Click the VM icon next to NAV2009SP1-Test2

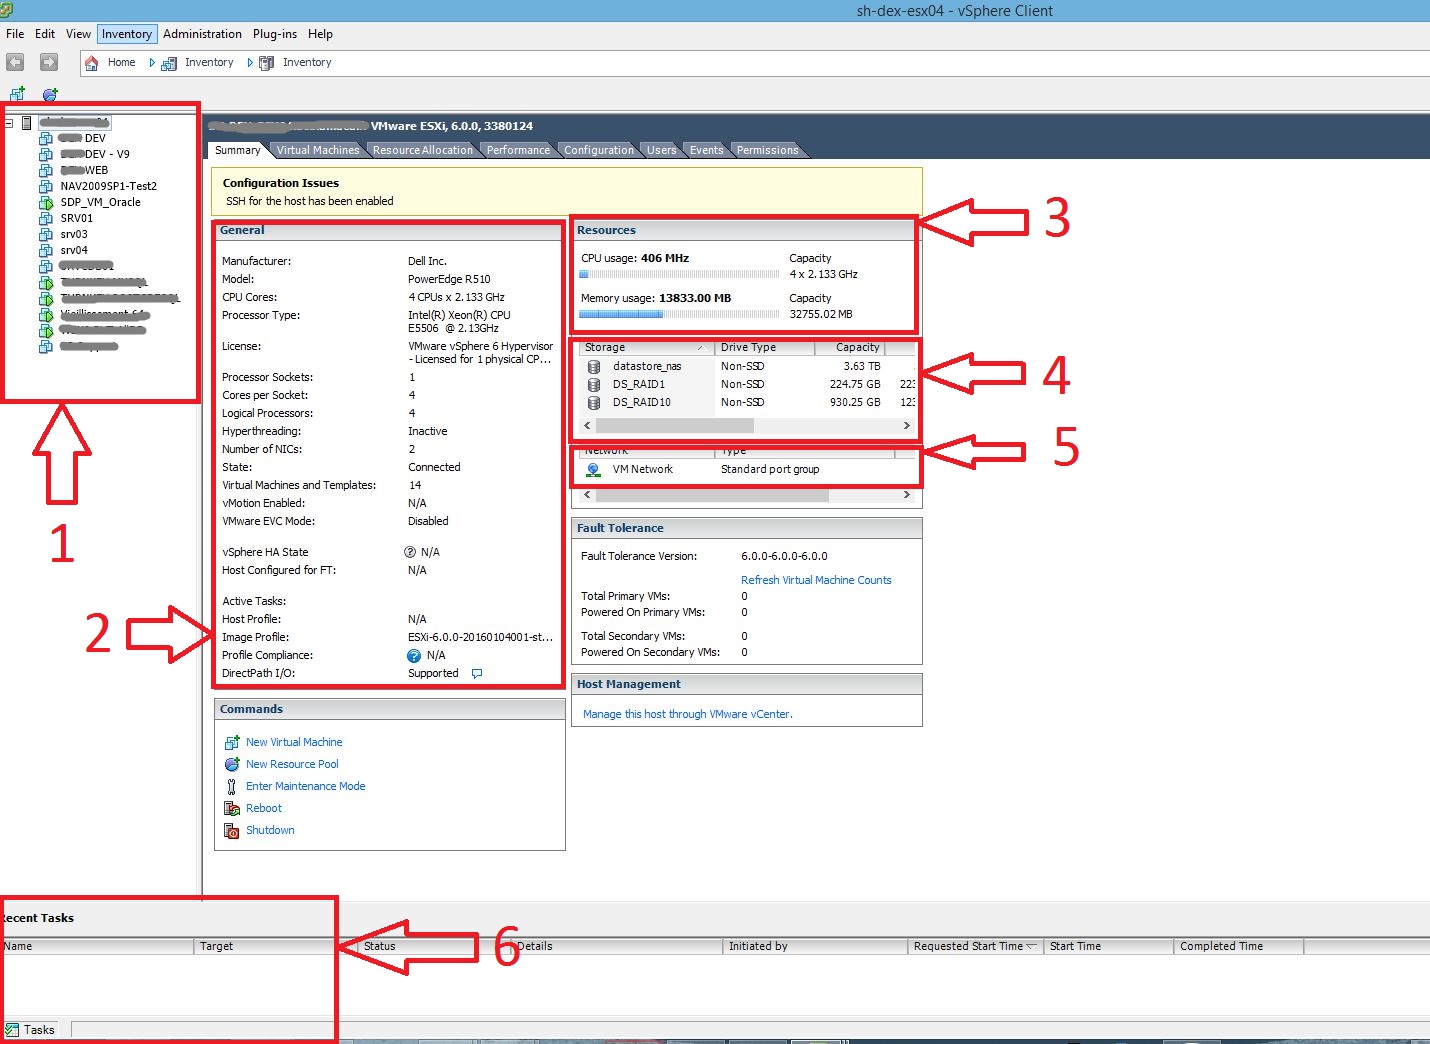click(46, 186)
